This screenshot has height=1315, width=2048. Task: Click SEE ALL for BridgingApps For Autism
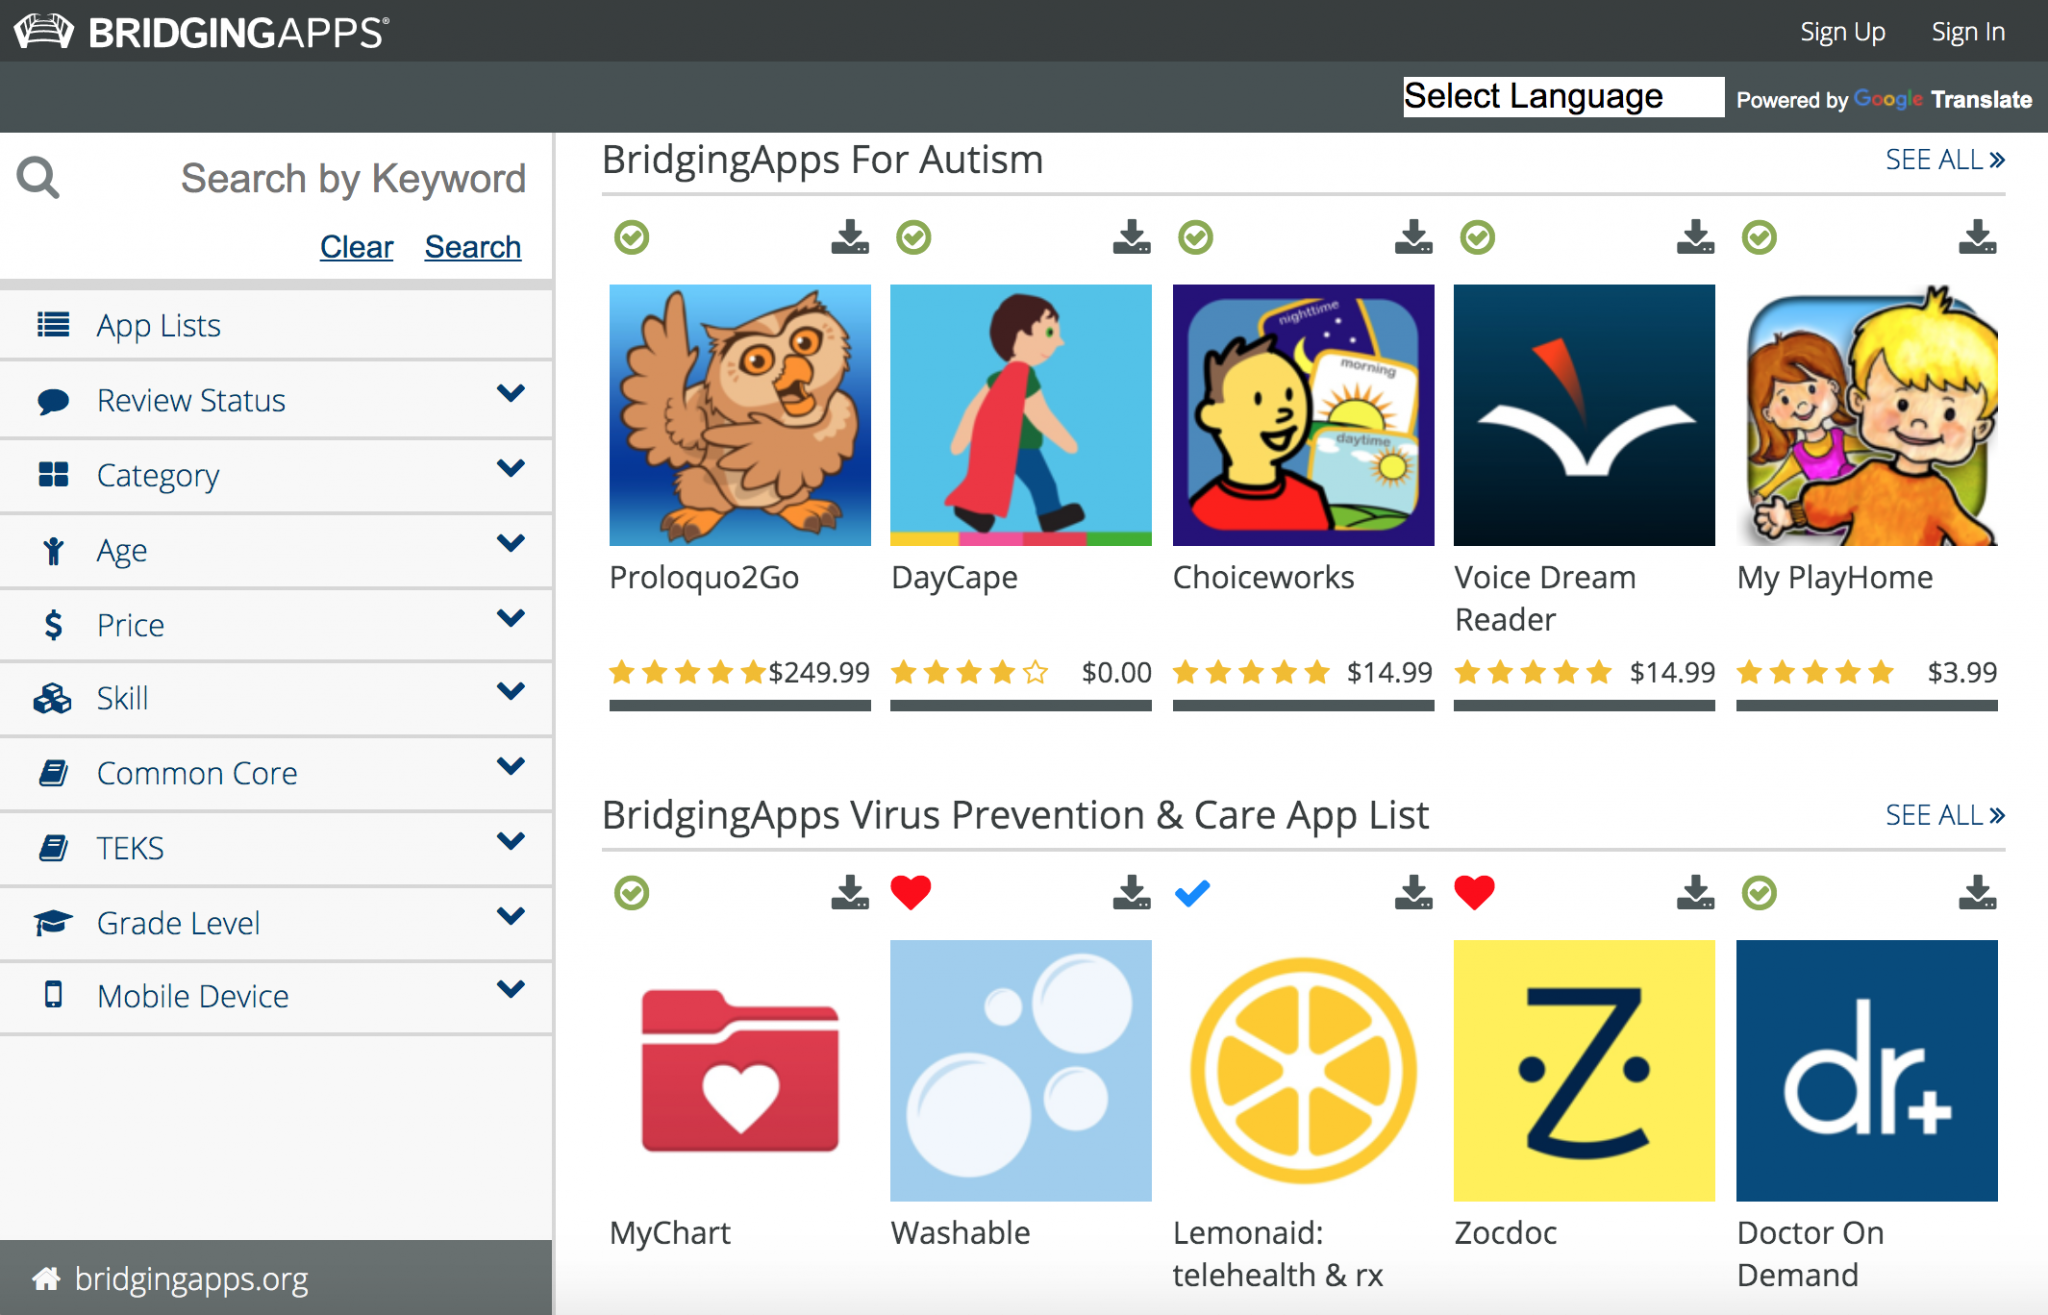[1944, 159]
